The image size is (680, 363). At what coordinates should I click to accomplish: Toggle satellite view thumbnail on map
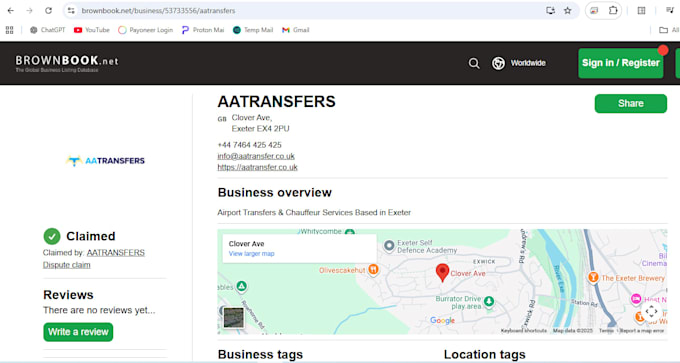(233, 317)
